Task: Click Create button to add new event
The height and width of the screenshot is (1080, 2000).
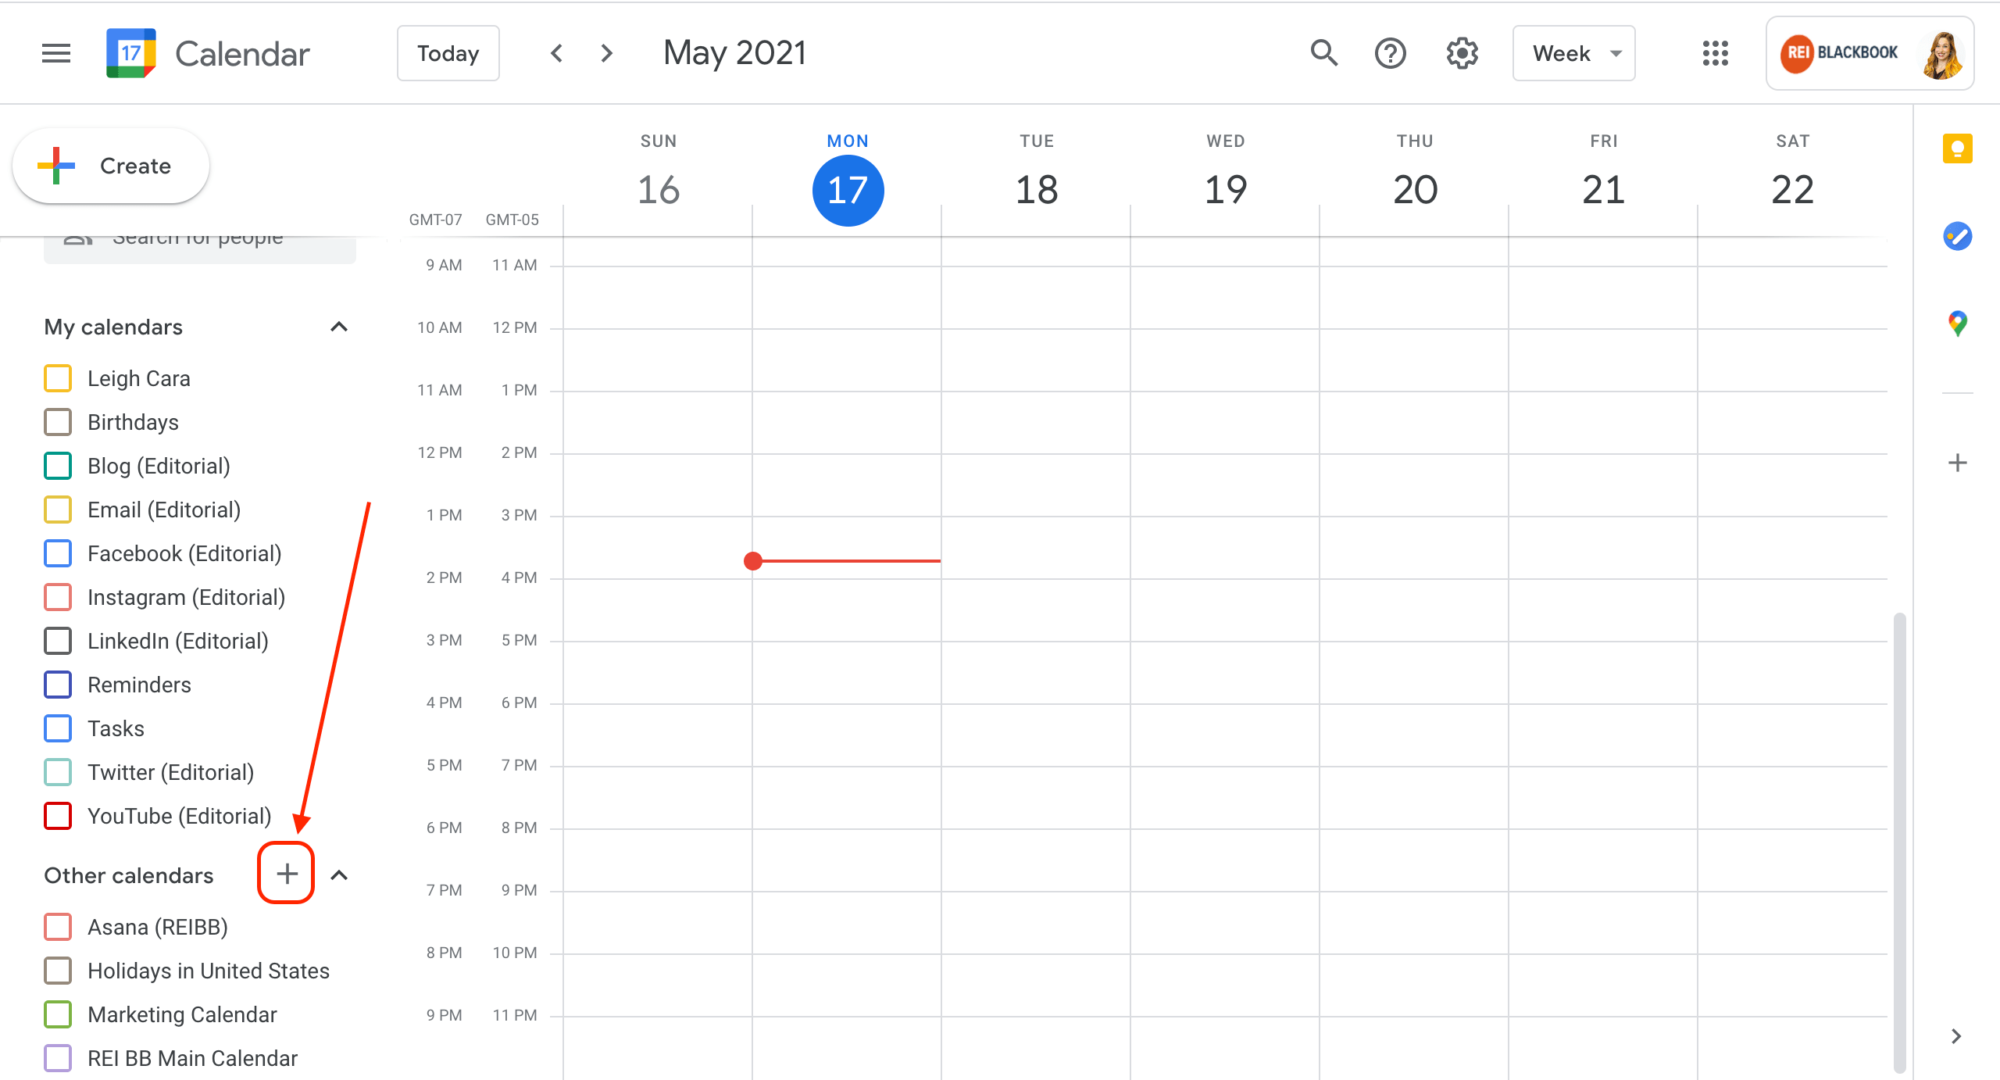Action: (110, 165)
